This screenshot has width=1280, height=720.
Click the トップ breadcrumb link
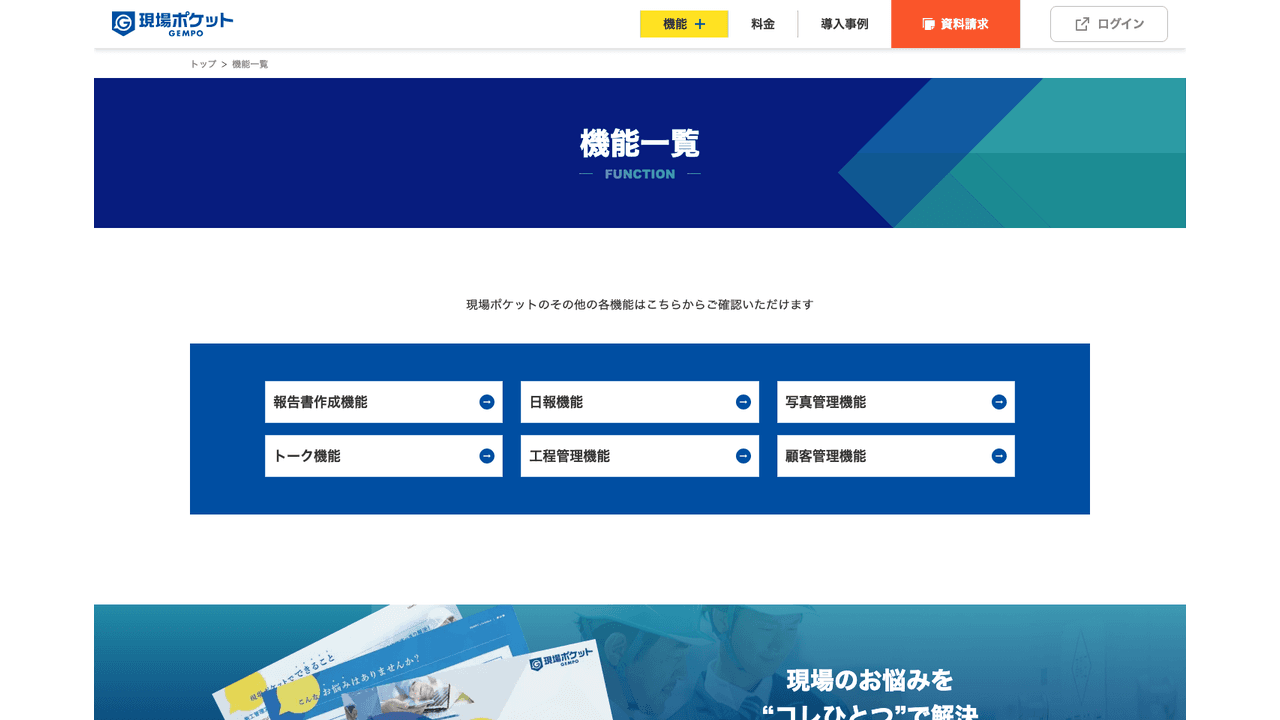(203, 64)
